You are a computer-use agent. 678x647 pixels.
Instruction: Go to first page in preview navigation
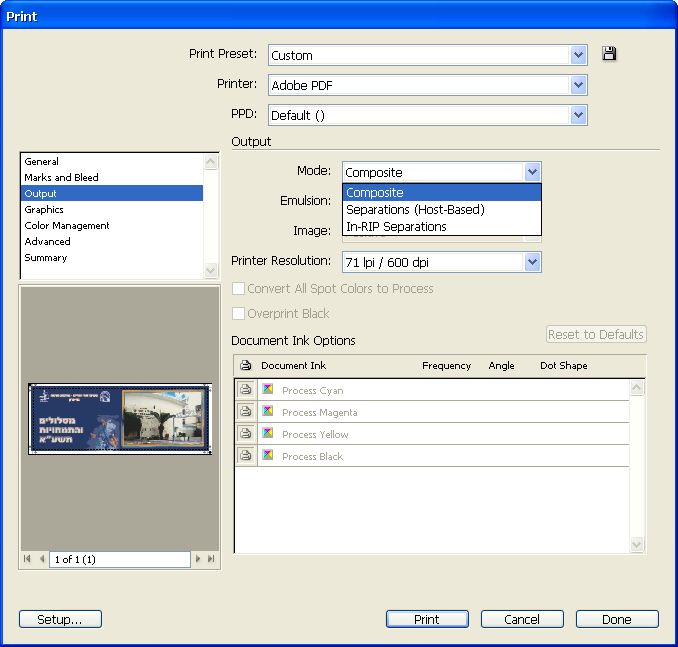(x=27, y=559)
